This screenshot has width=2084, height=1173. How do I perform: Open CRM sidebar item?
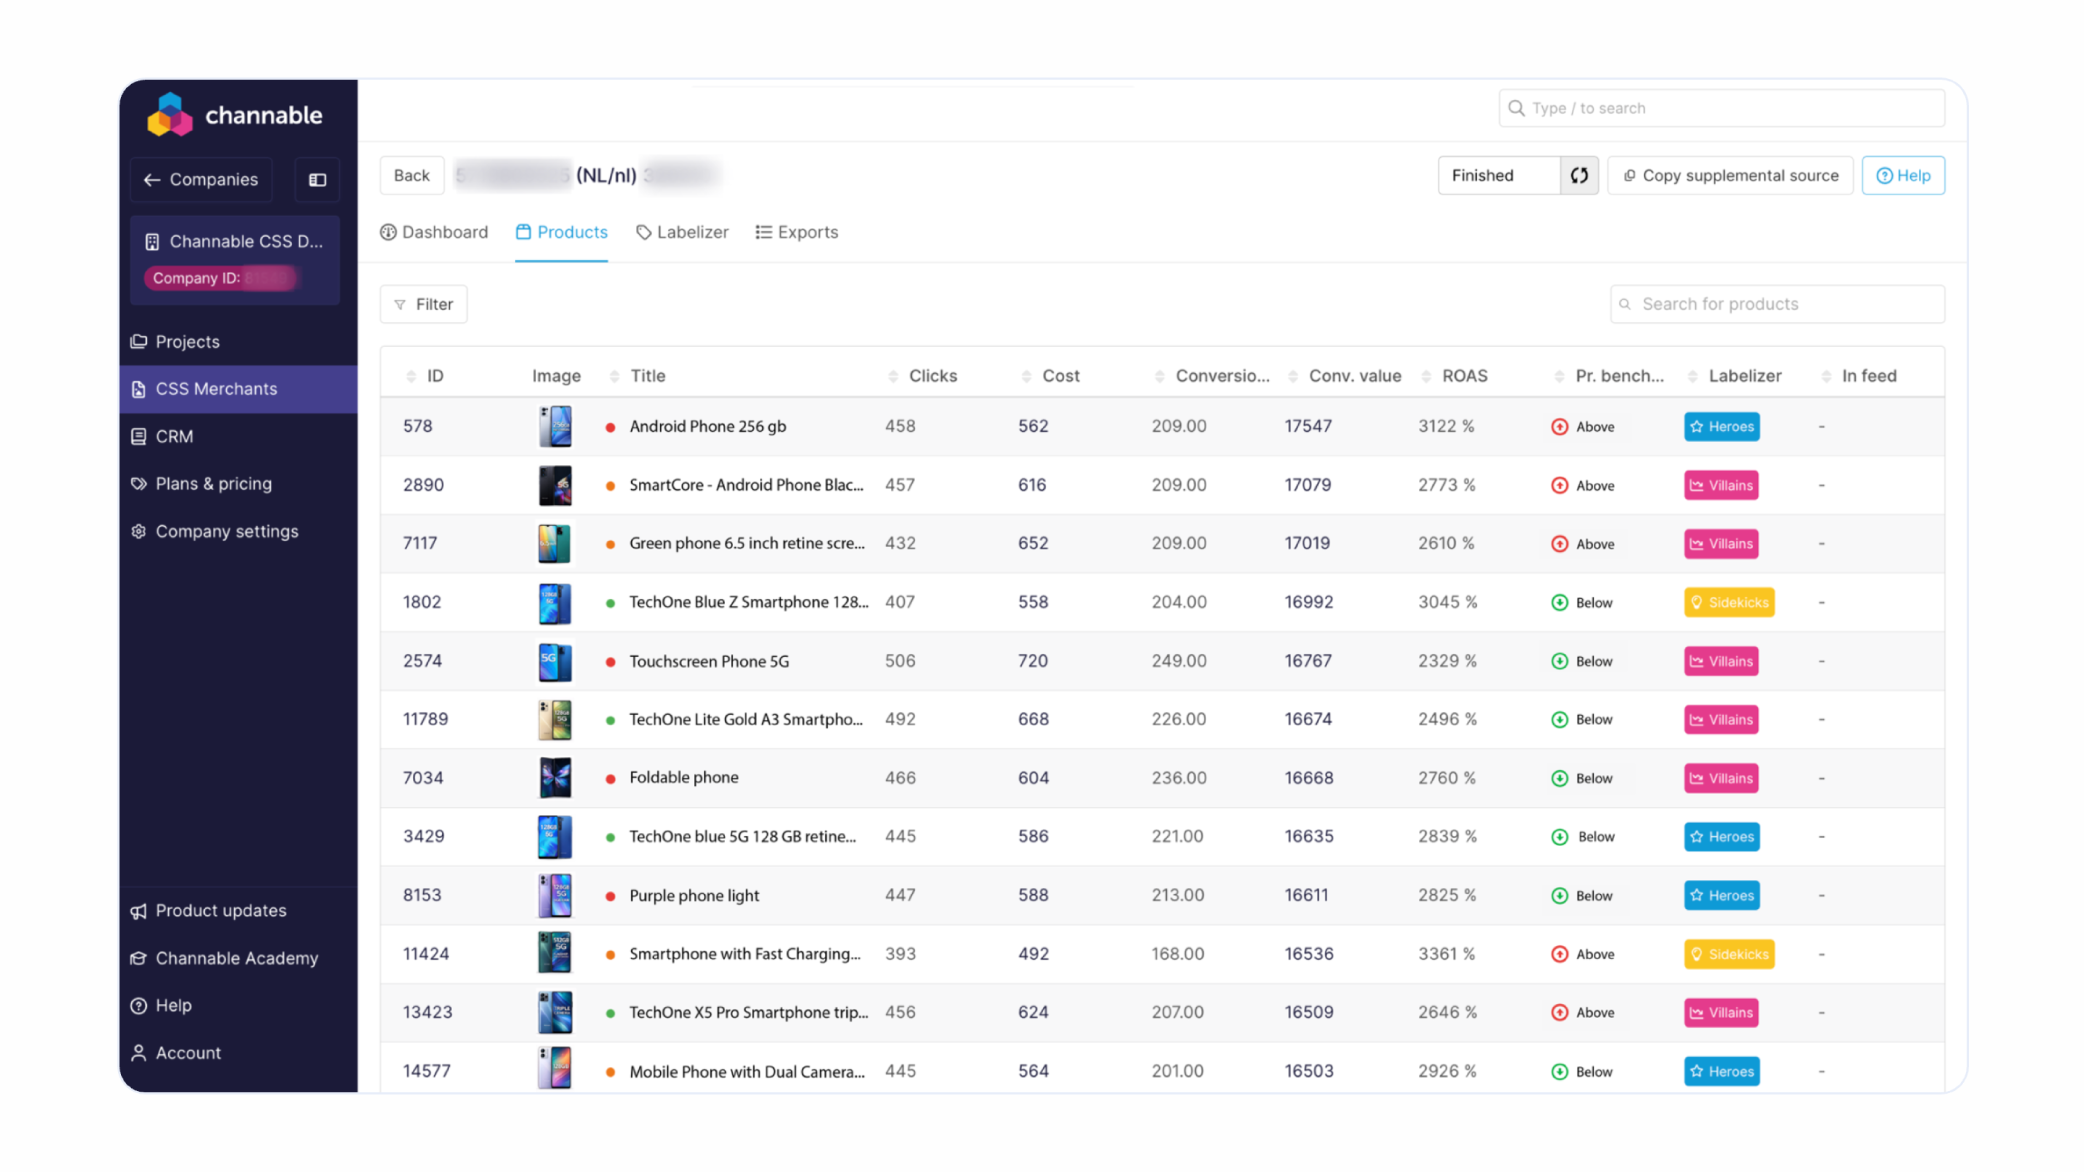coord(238,436)
